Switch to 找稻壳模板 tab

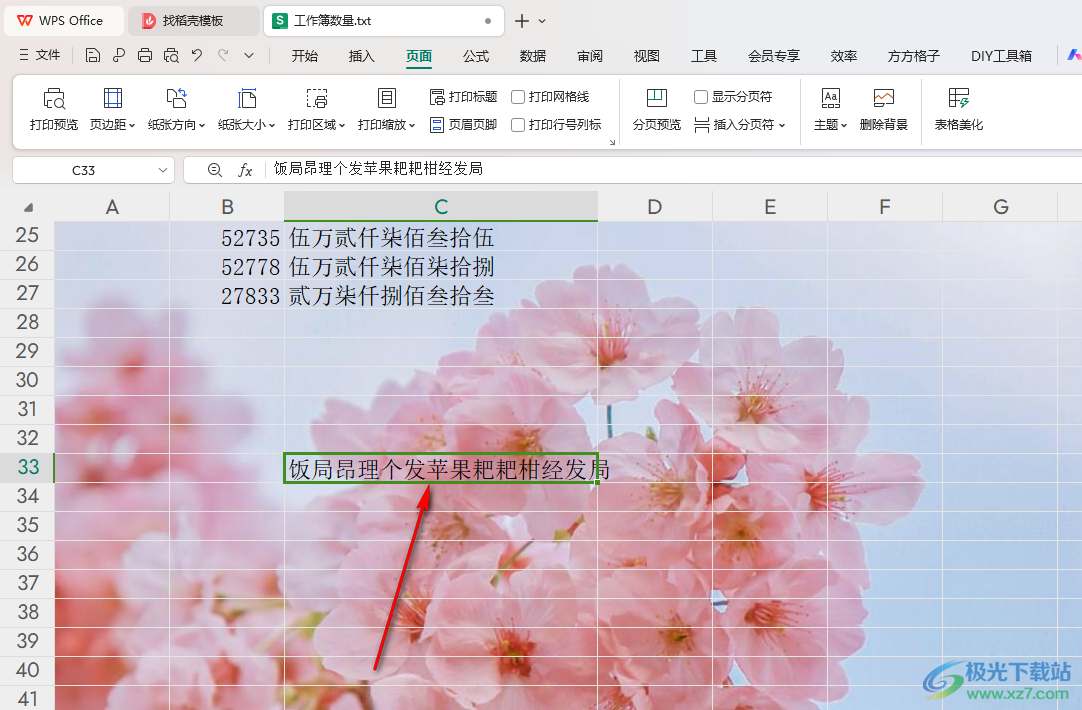point(193,21)
